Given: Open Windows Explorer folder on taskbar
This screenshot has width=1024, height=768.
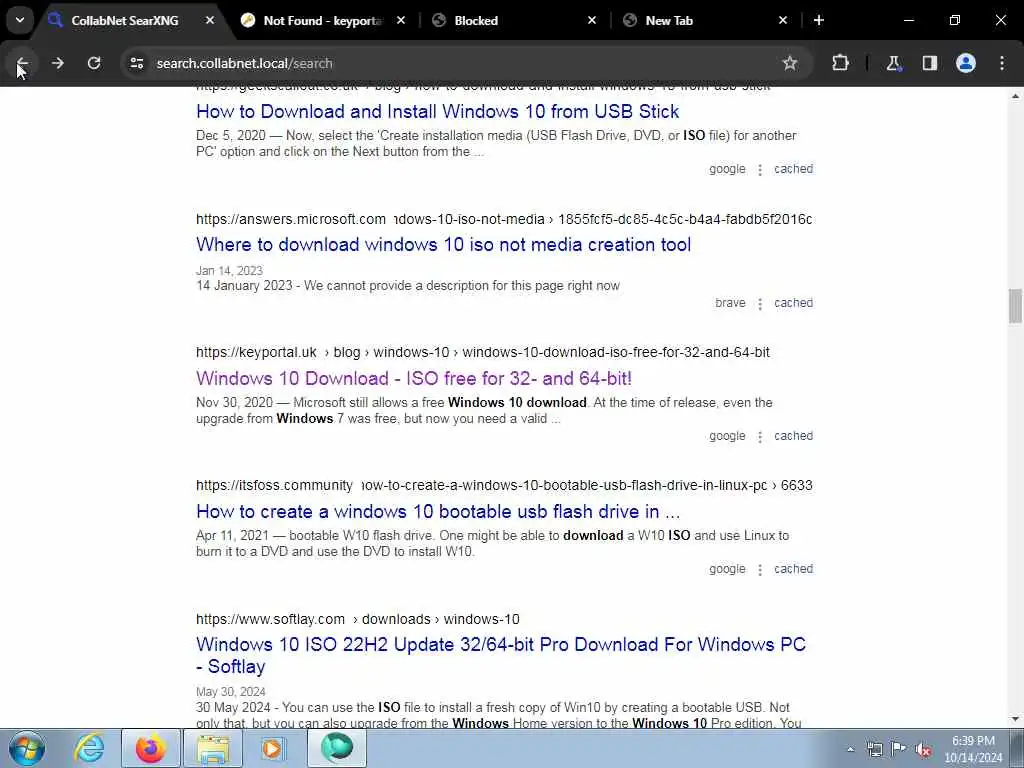Looking at the screenshot, I should [x=213, y=748].
